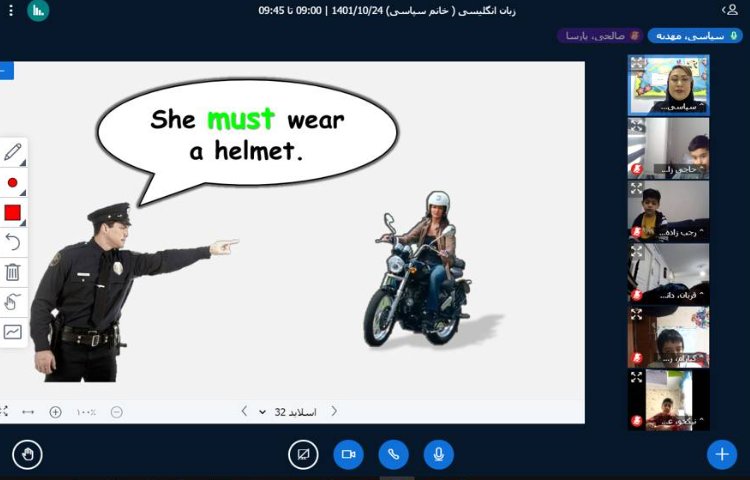Open the blue plus actions menu
The image size is (750, 480).
(x=722, y=454)
